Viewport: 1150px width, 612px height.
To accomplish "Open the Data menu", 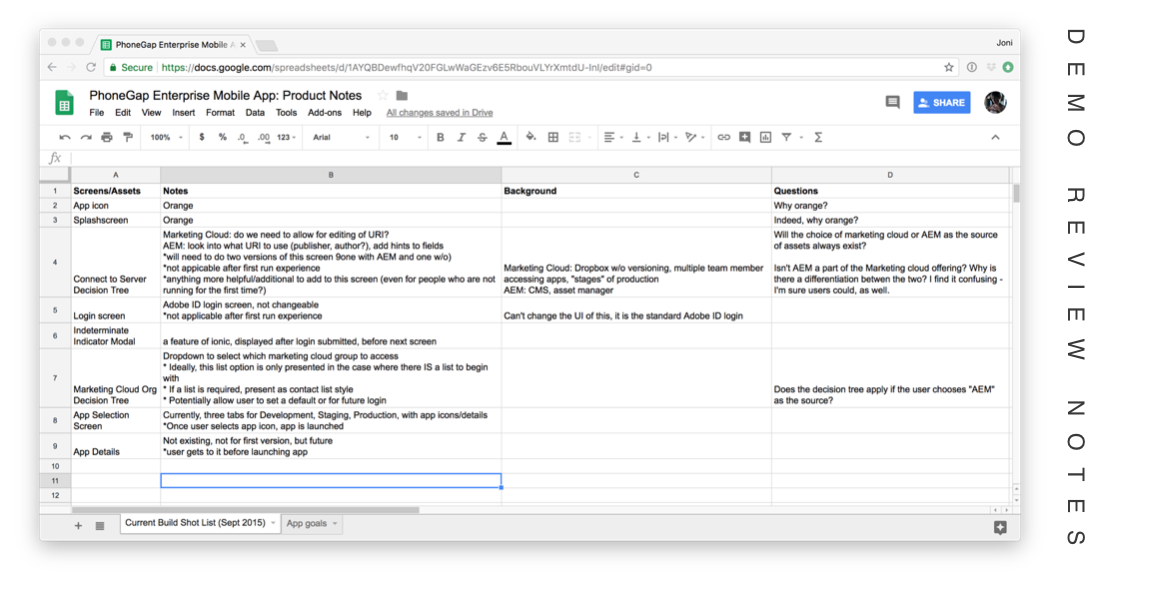I will coord(255,113).
